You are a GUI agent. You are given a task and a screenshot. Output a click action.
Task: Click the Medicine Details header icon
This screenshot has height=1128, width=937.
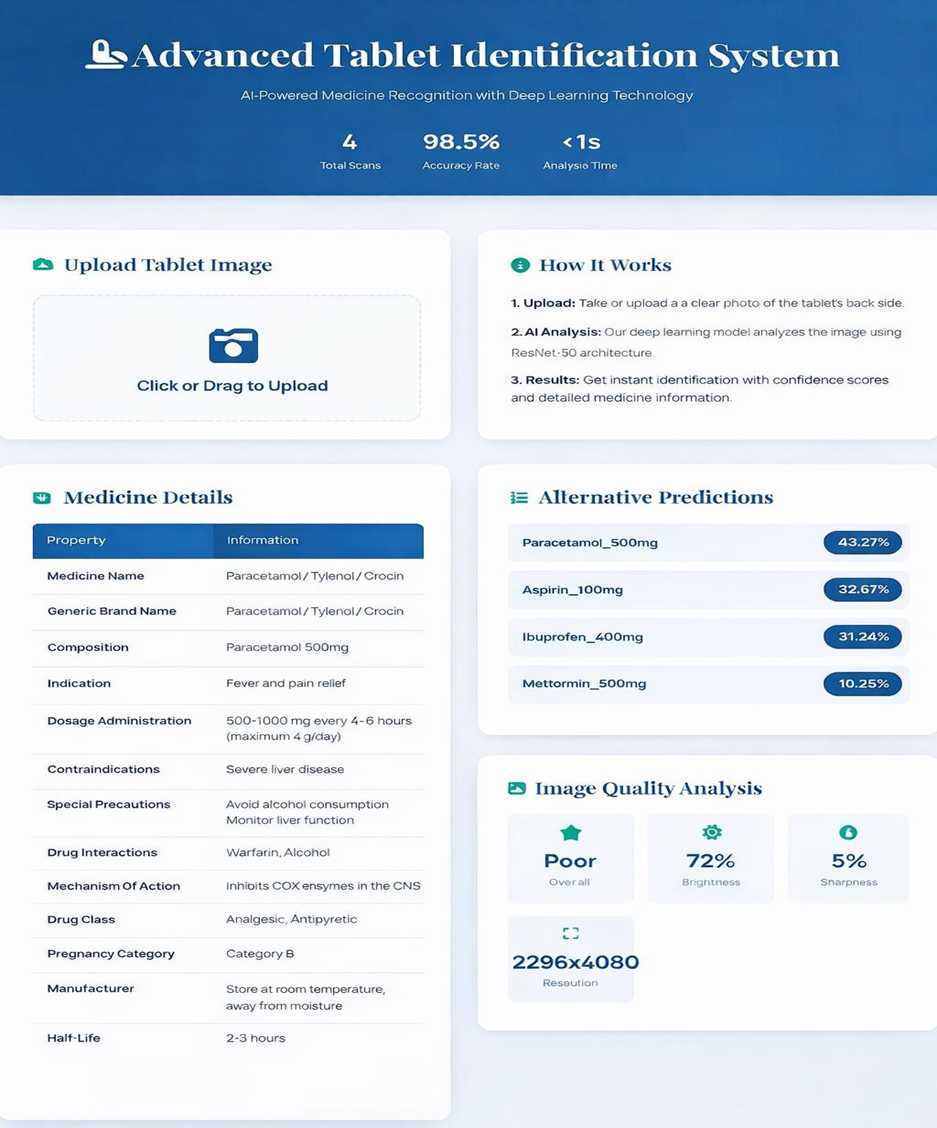[x=42, y=497]
